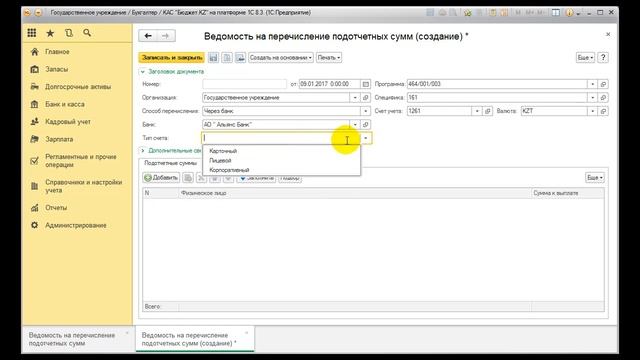Click Добавить button

point(161,178)
